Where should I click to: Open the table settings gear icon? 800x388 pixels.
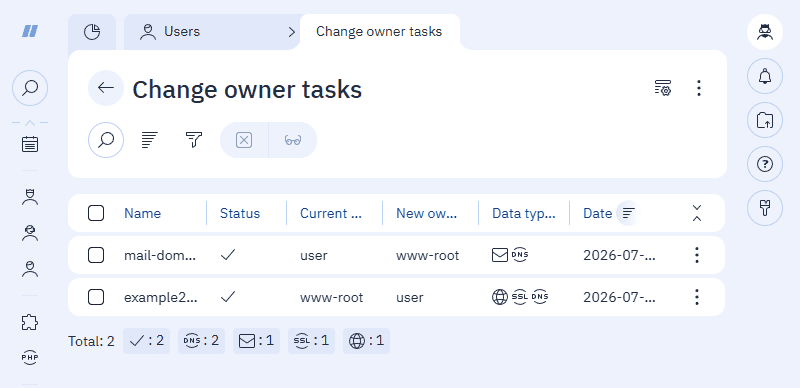point(663,88)
